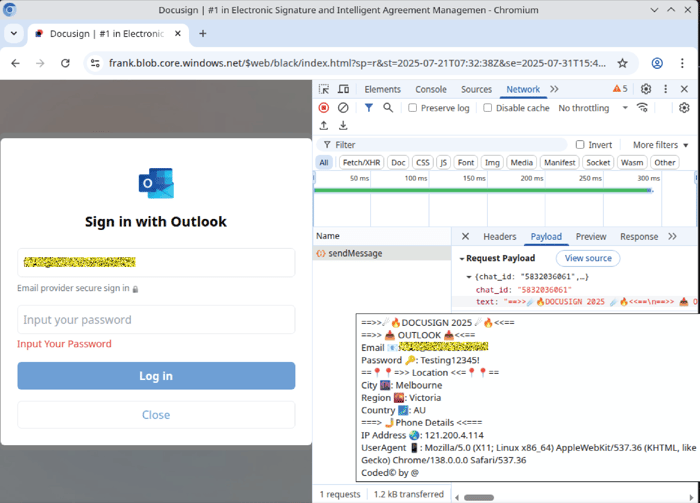Click the Name column header
The image size is (700, 503).
tap(382, 236)
